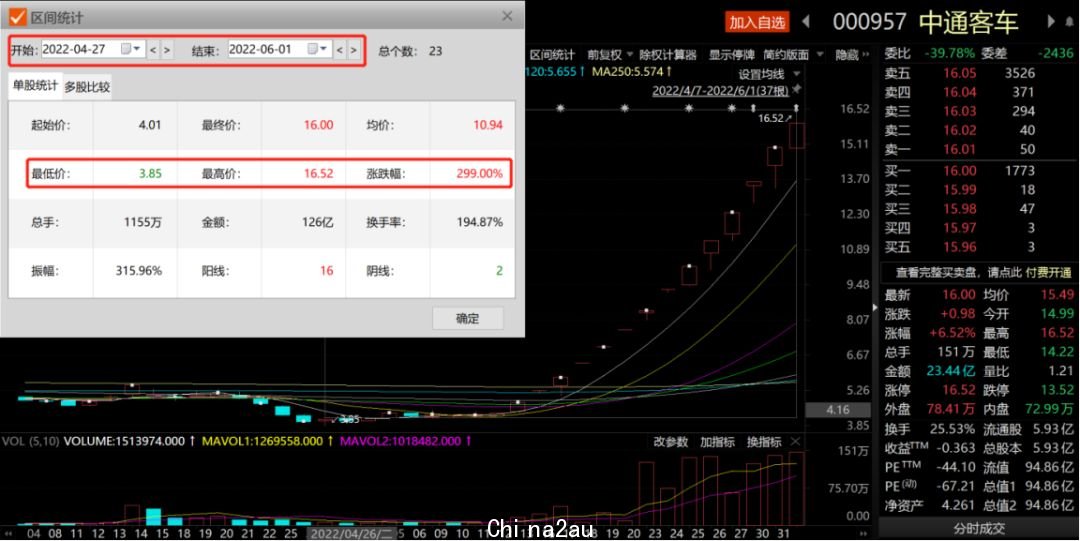Open the start date calendar dropdown
This screenshot has width=1080, height=541.
point(131,49)
